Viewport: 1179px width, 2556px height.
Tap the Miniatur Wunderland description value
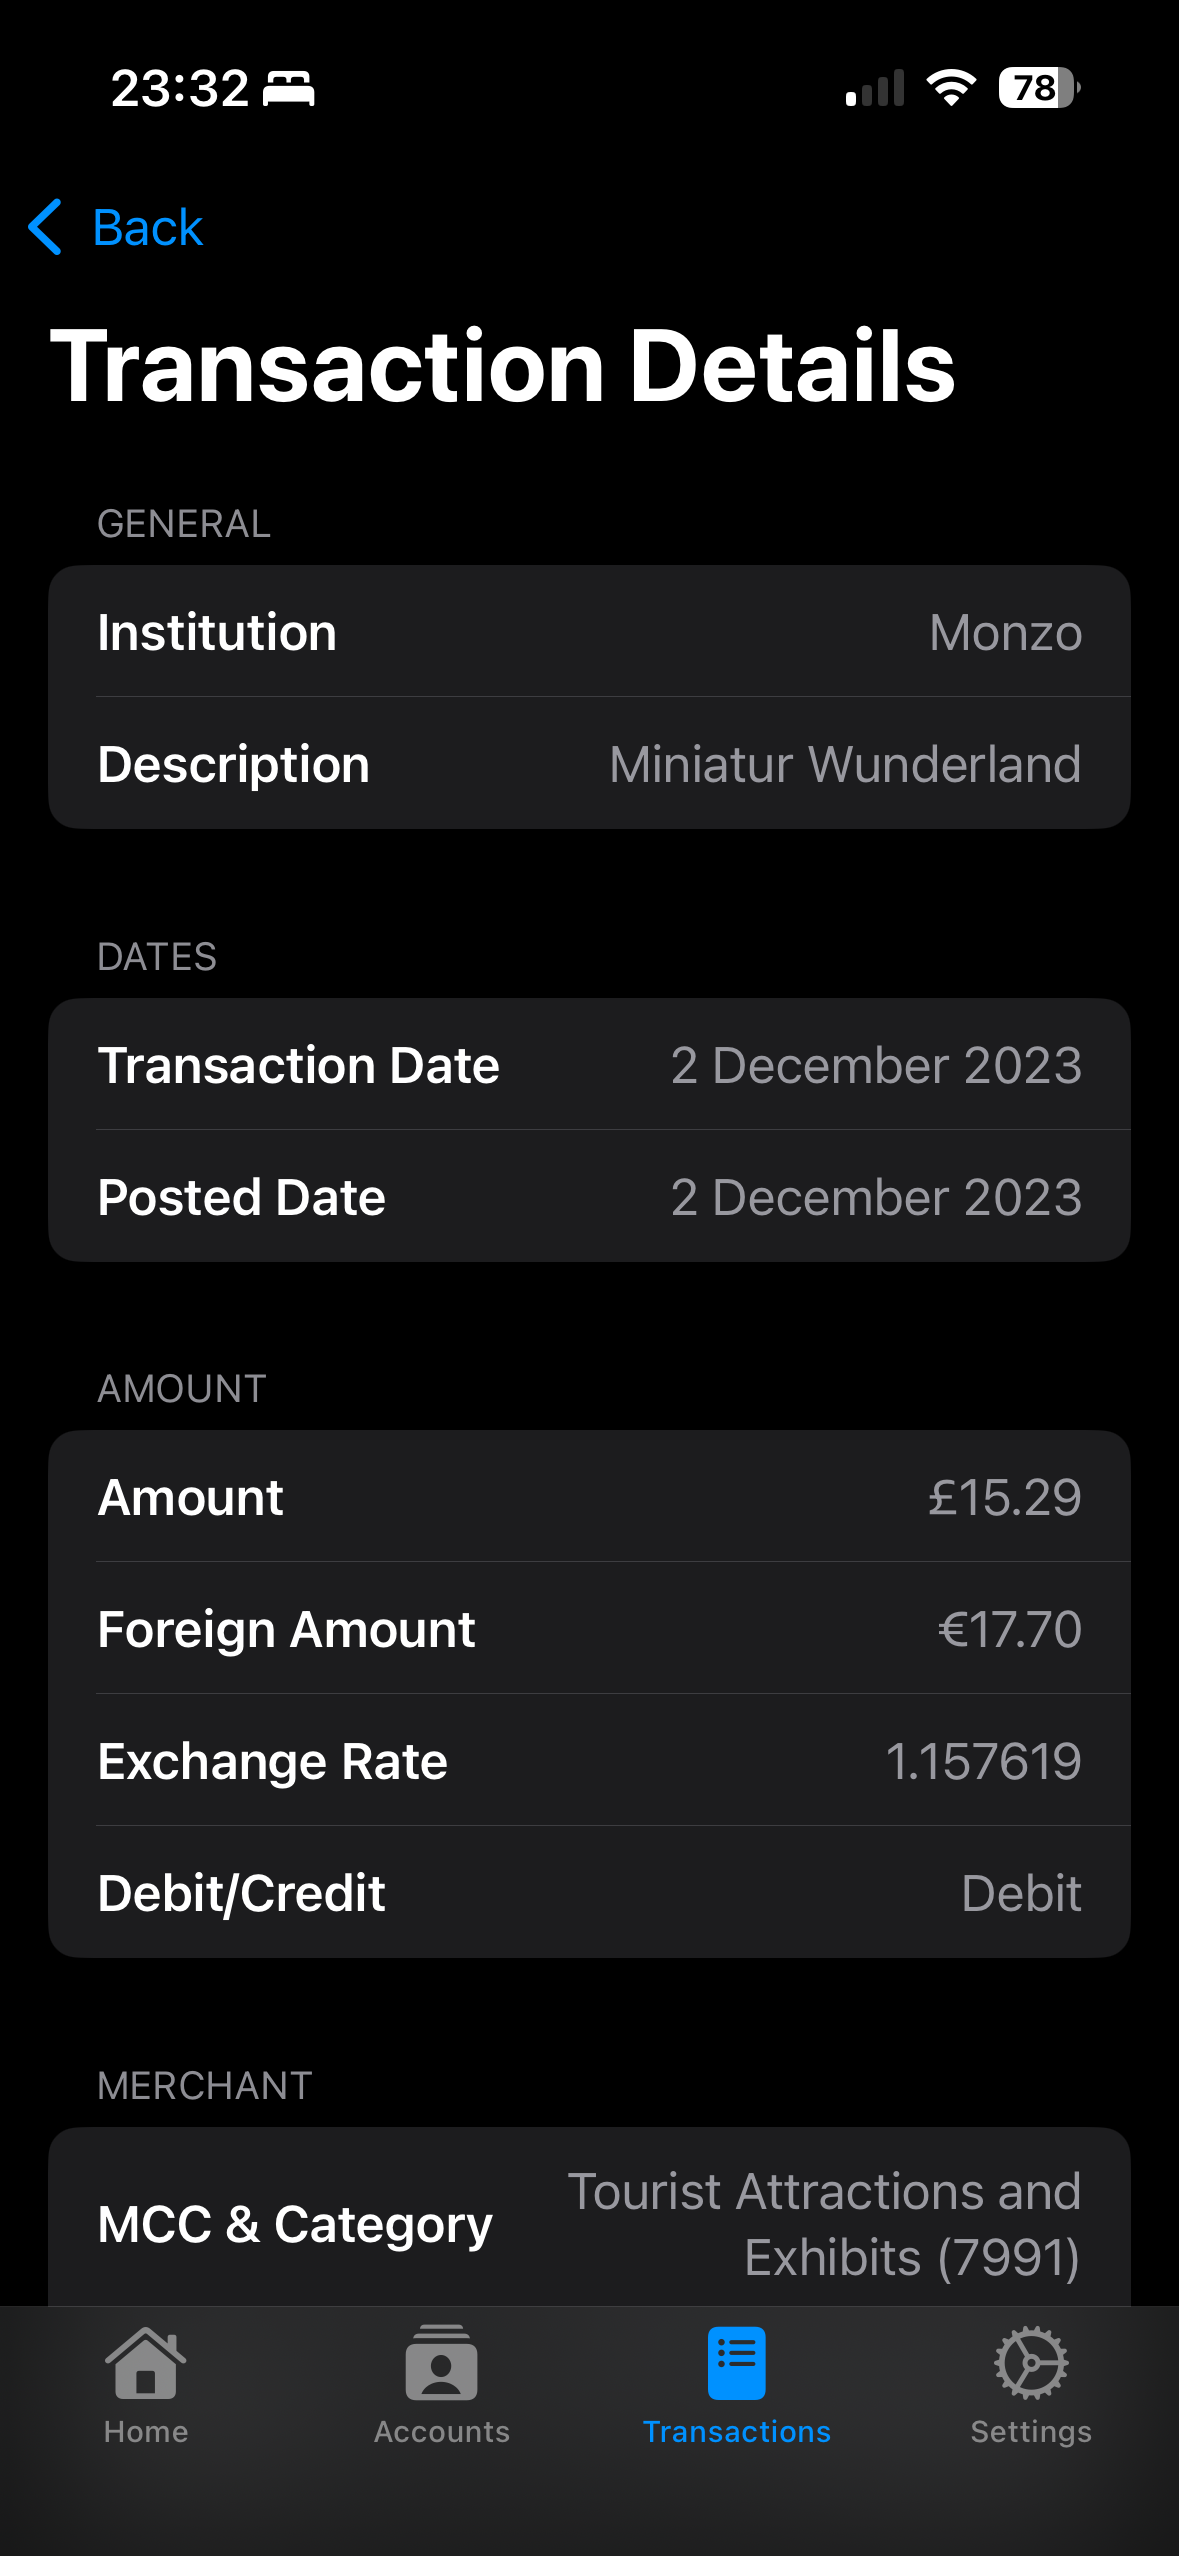[x=845, y=765]
